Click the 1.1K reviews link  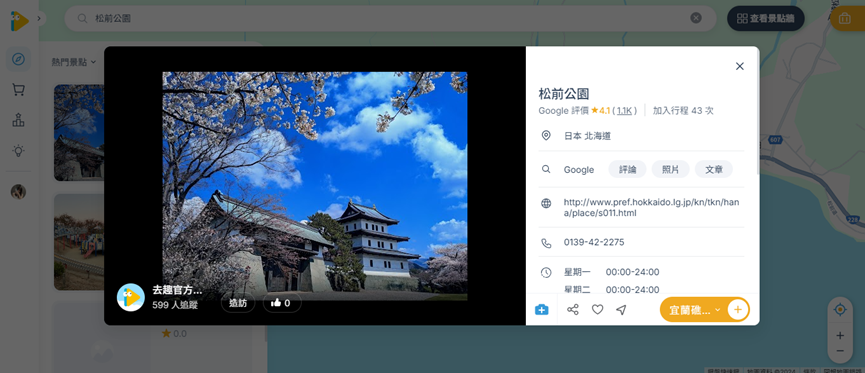point(624,110)
